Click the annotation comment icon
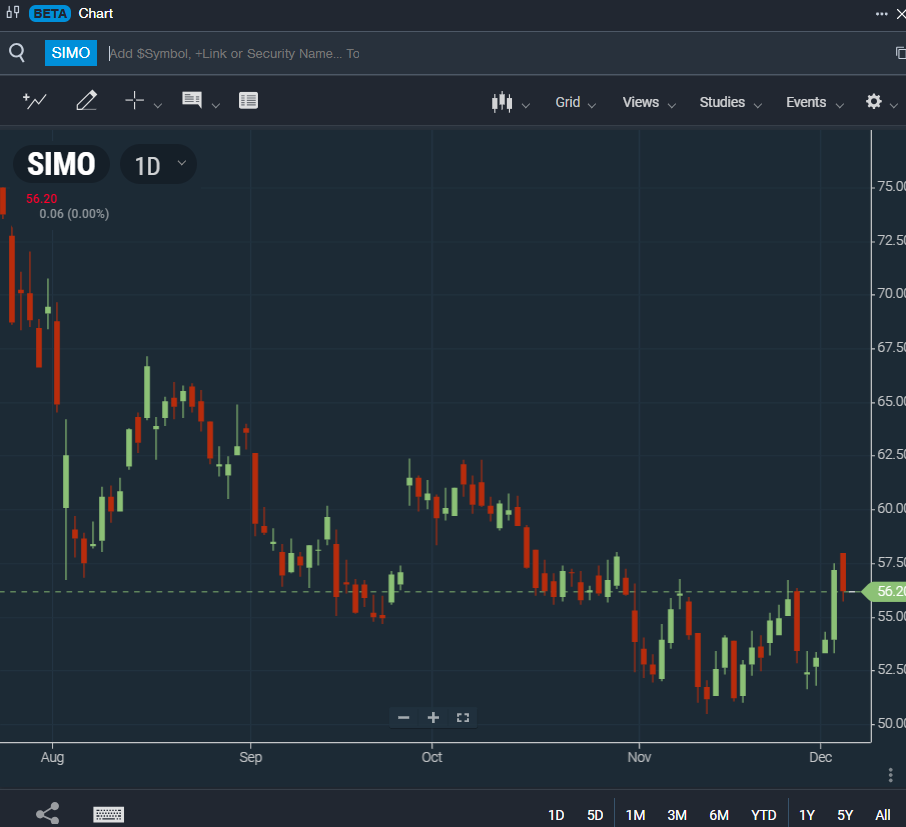The width and height of the screenshot is (906, 827). click(x=192, y=100)
